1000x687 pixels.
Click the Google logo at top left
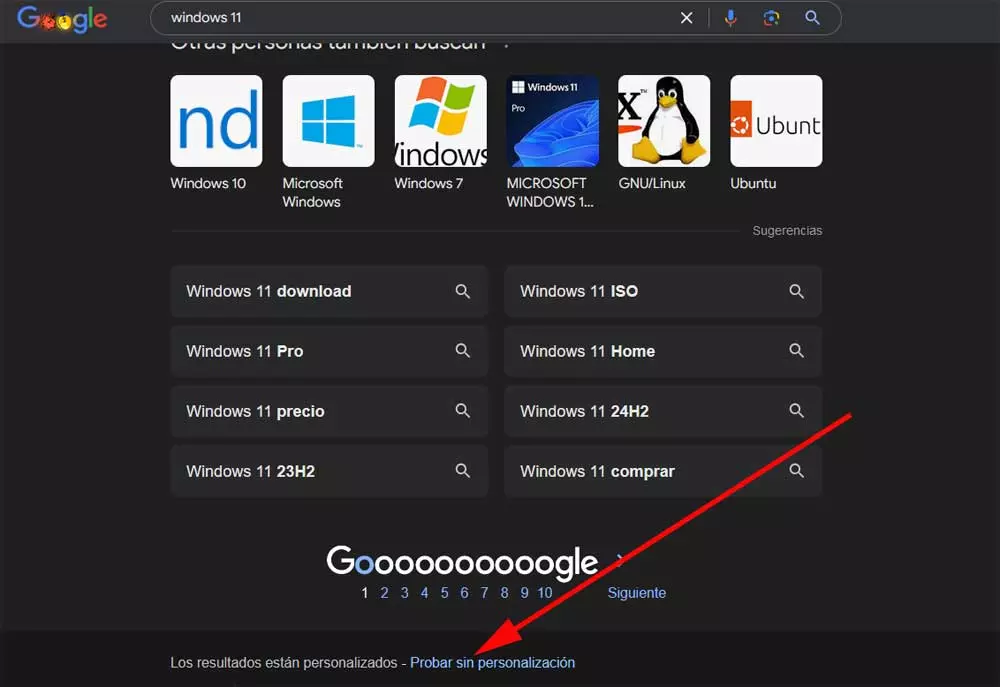[62, 19]
